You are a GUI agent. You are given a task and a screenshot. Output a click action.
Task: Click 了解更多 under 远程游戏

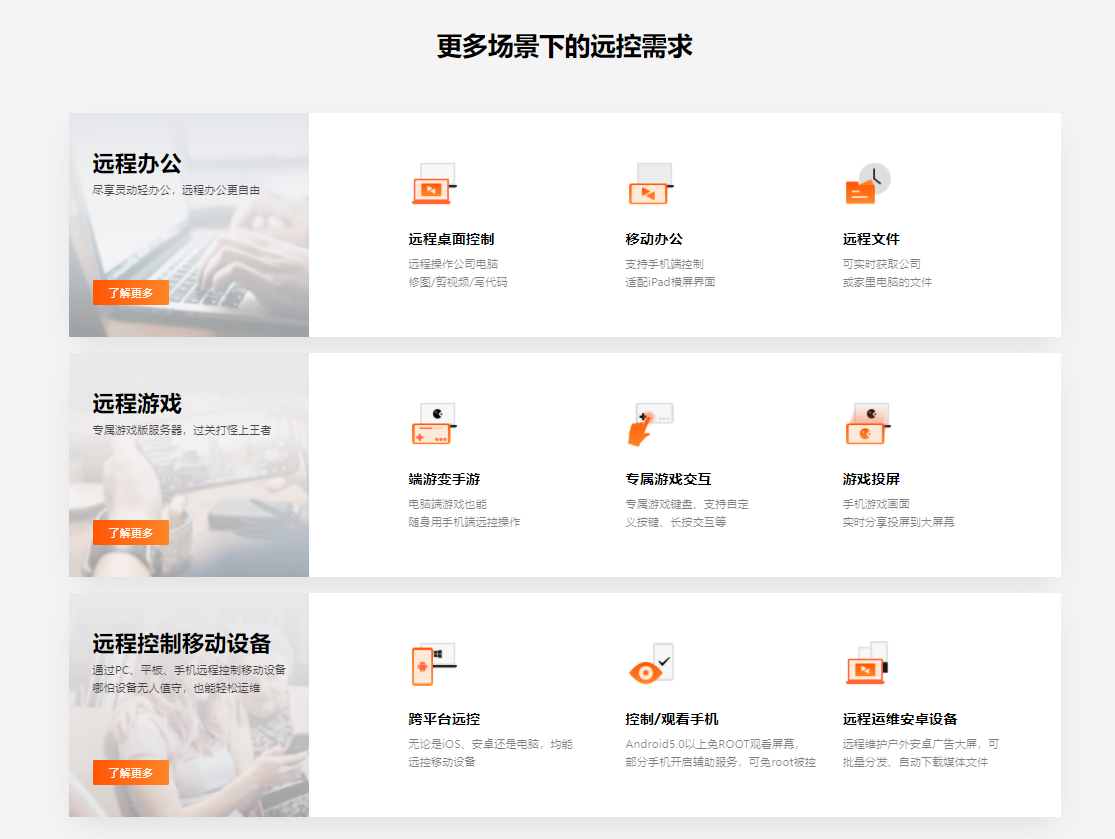tap(131, 532)
